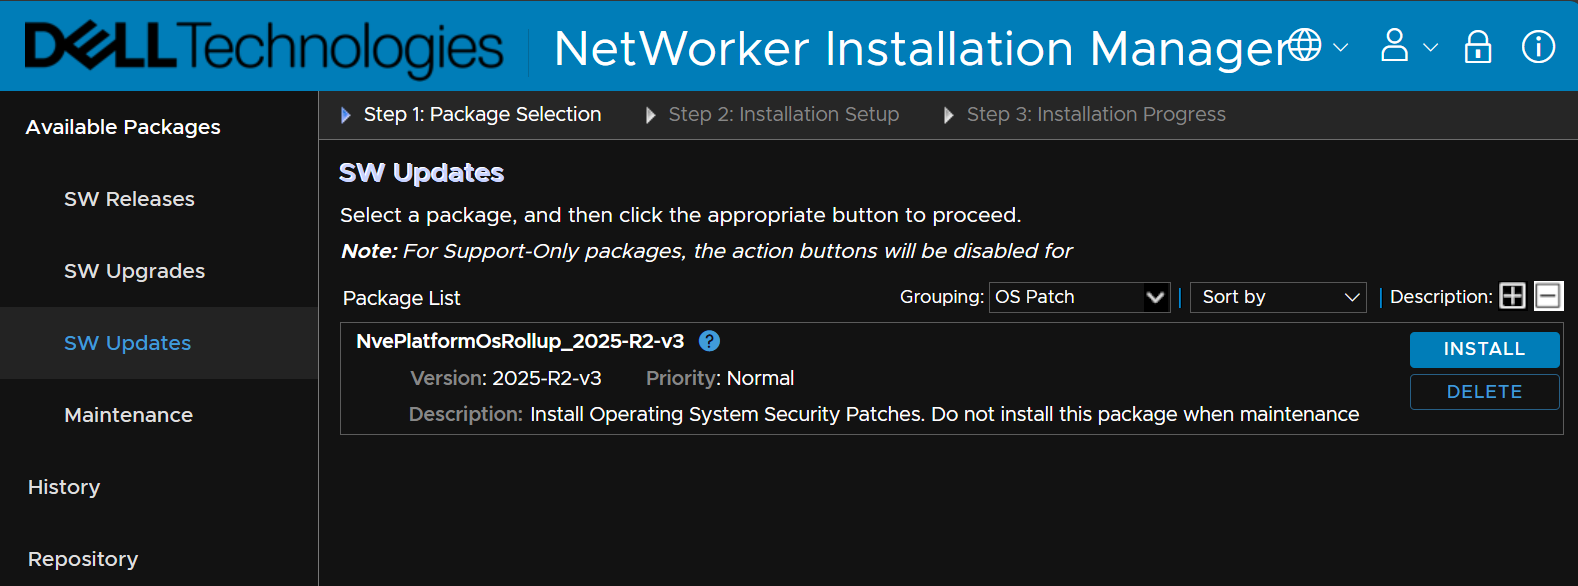Expand chevron next to user account icon
This screenshot has height=586, width=1578.
coord(1431,47)
